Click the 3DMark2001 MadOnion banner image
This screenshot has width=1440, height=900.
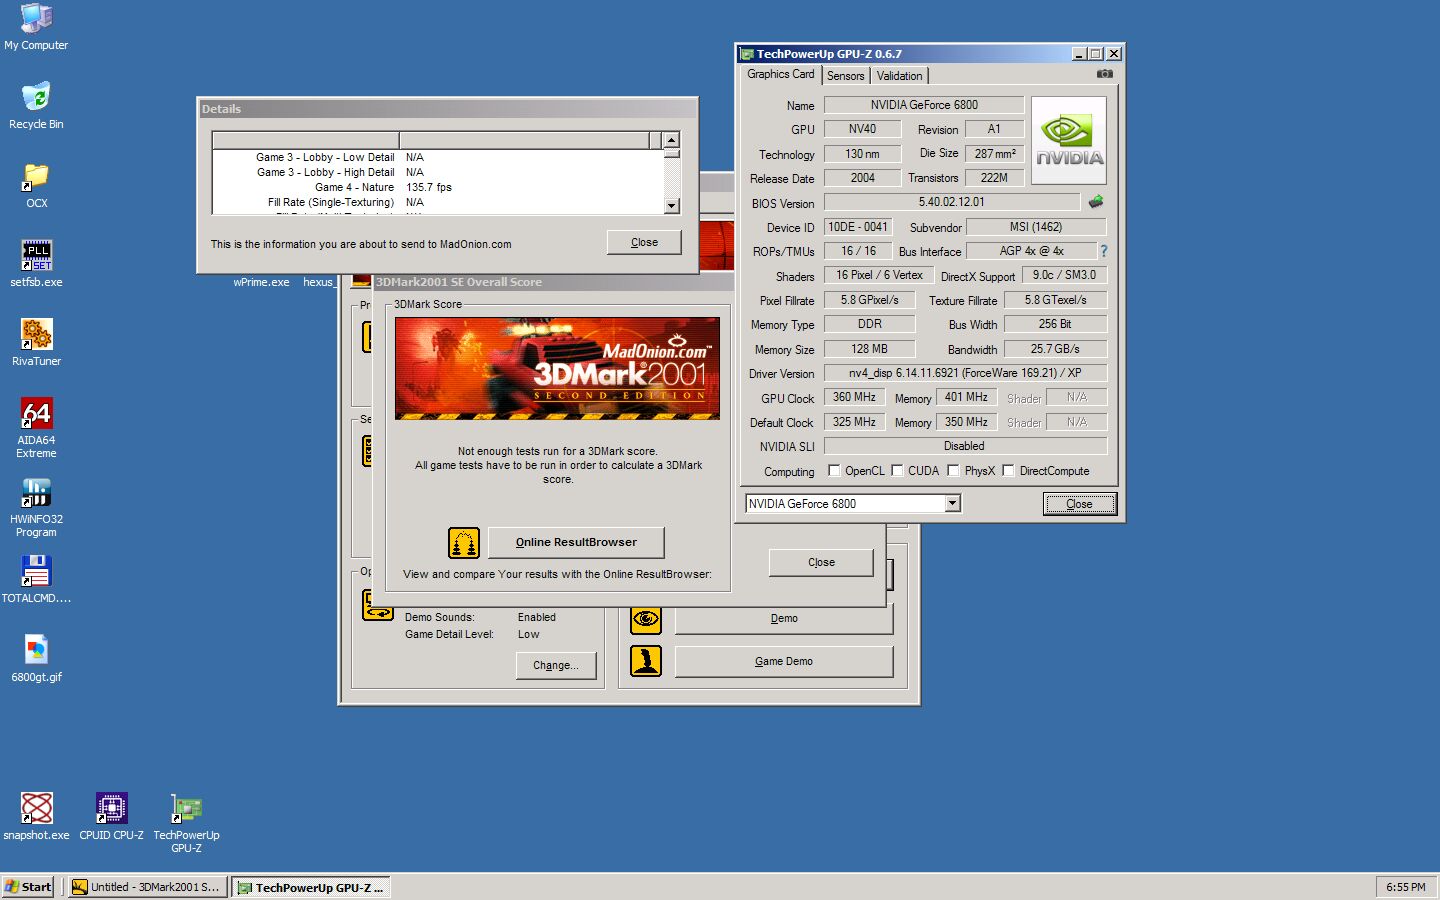point(557,368)
